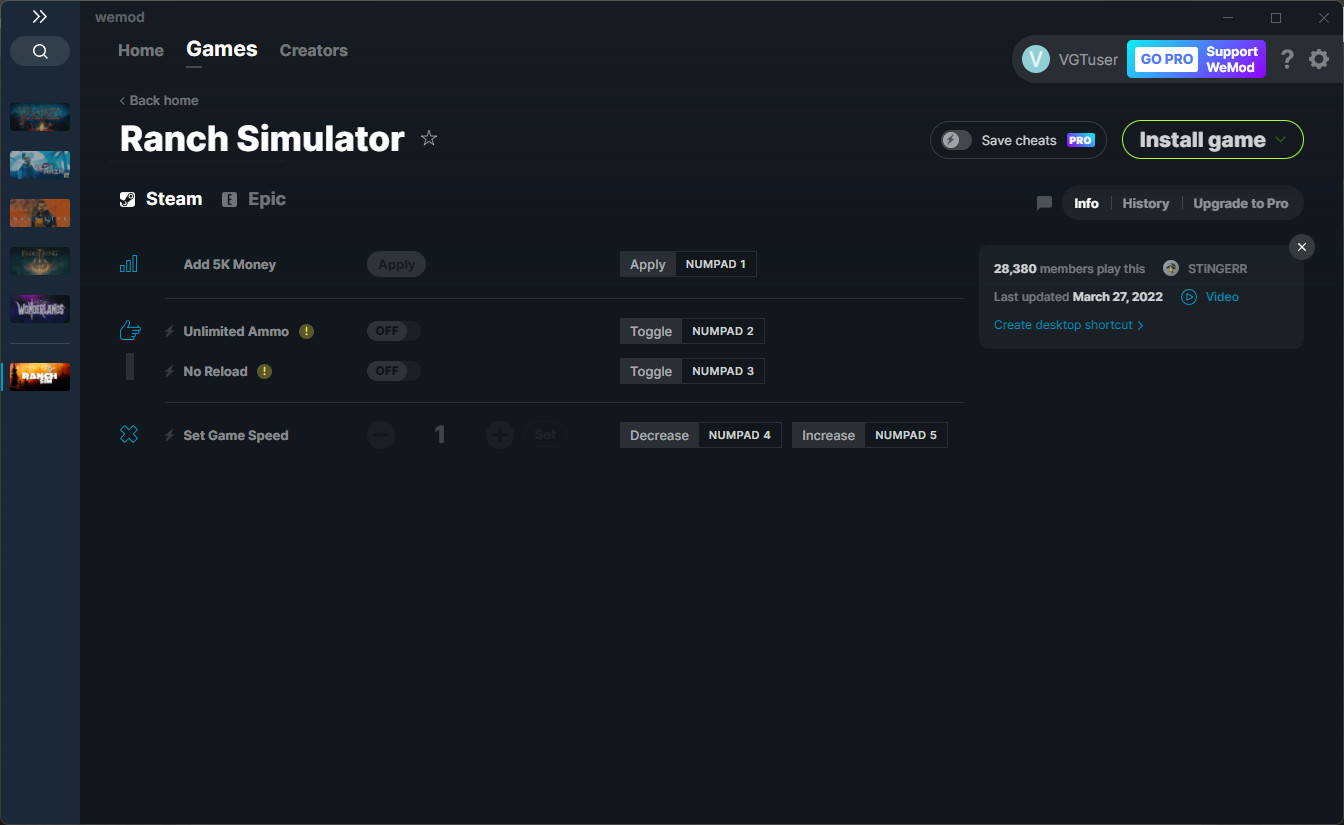Screen dimensions: 1344x825
Task: Switch to the Info tab
Action: (x=1086, y=203)
